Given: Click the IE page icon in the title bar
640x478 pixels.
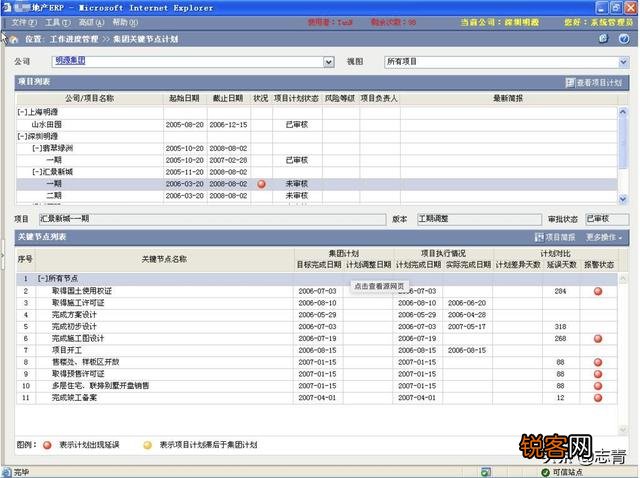Looking at the screenshot, I should [x=6, y=7].
